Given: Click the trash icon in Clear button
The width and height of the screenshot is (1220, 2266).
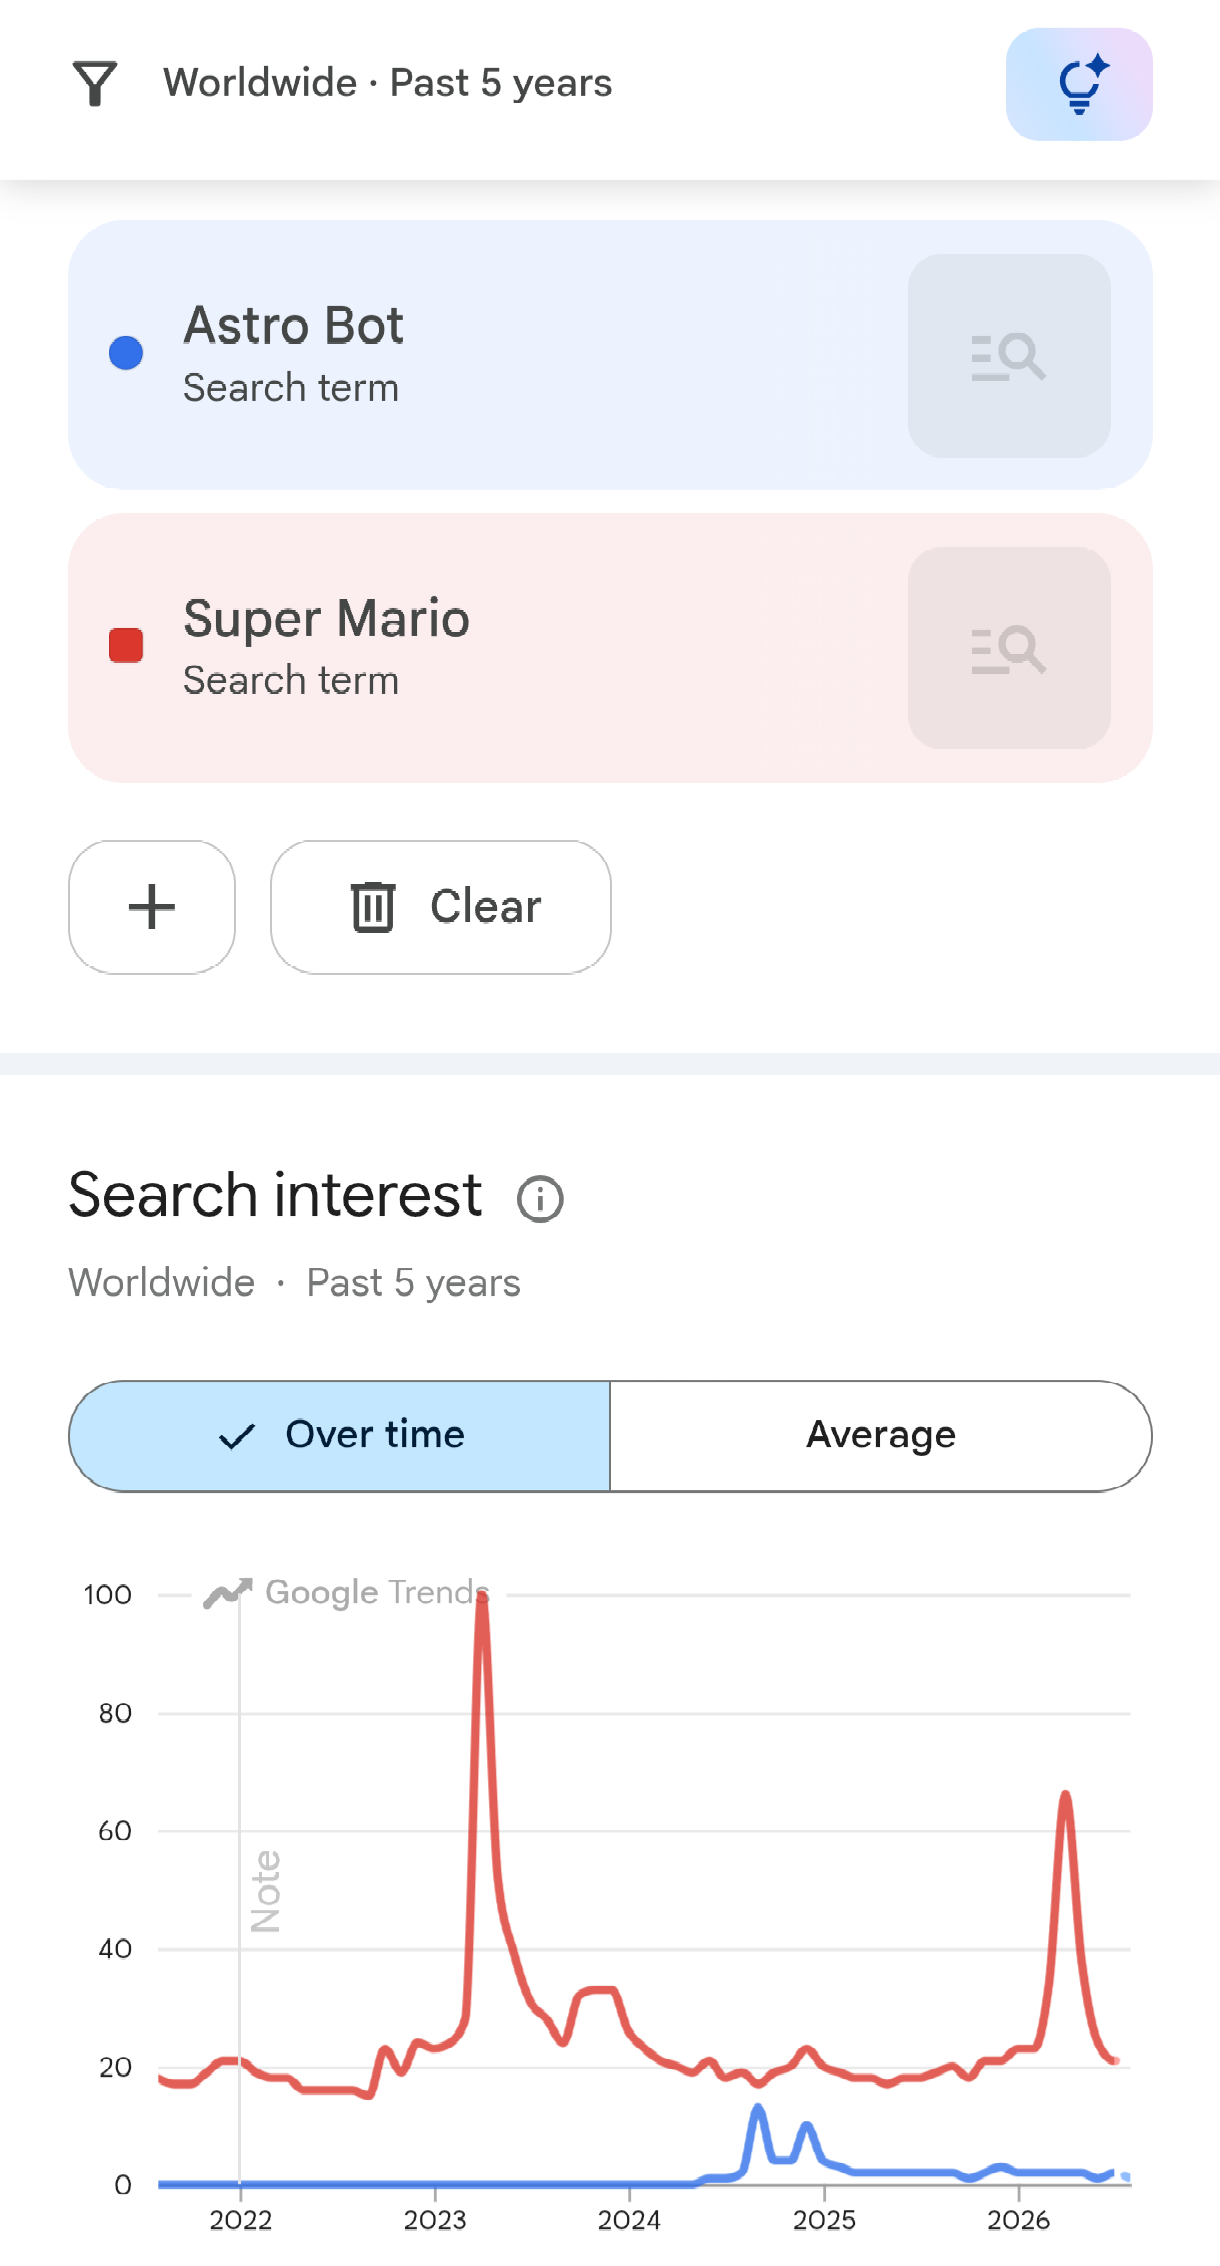Looking at the screenshot, I should point(373,907).
